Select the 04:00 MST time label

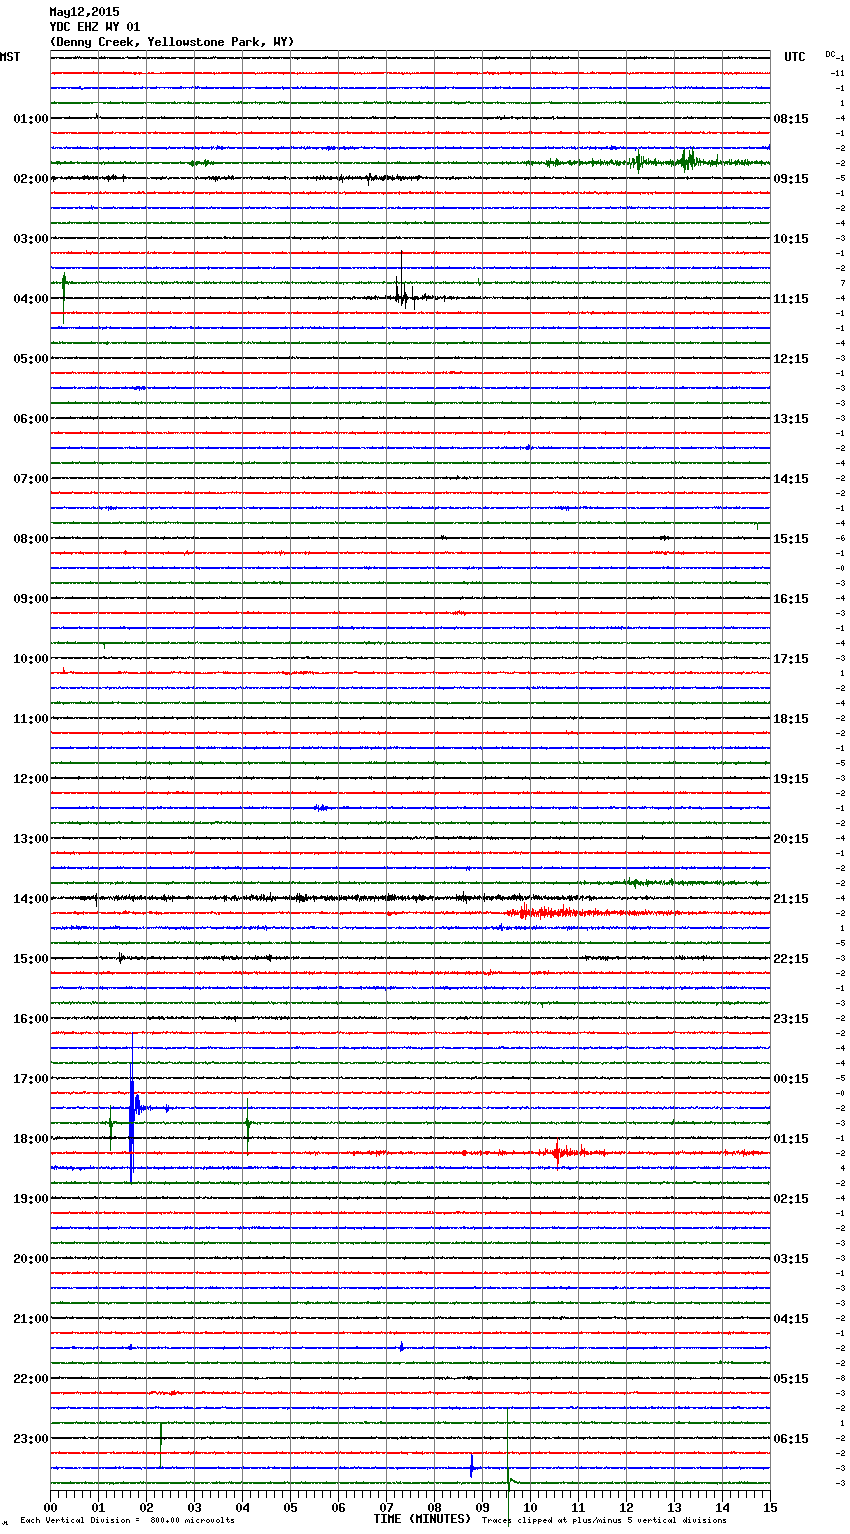tap(30, 299)
